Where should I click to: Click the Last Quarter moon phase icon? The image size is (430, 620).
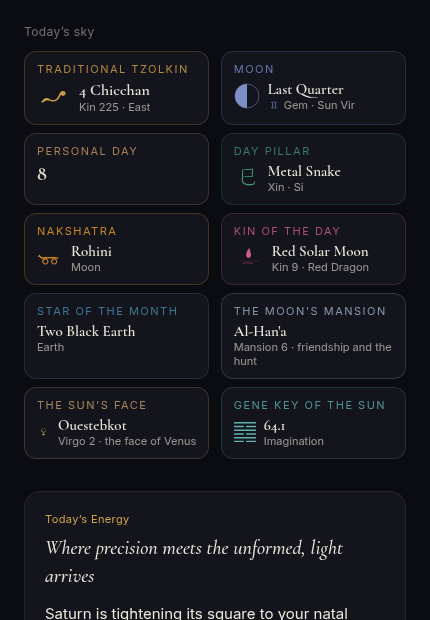pyautogui.click(x=247, y=96)
